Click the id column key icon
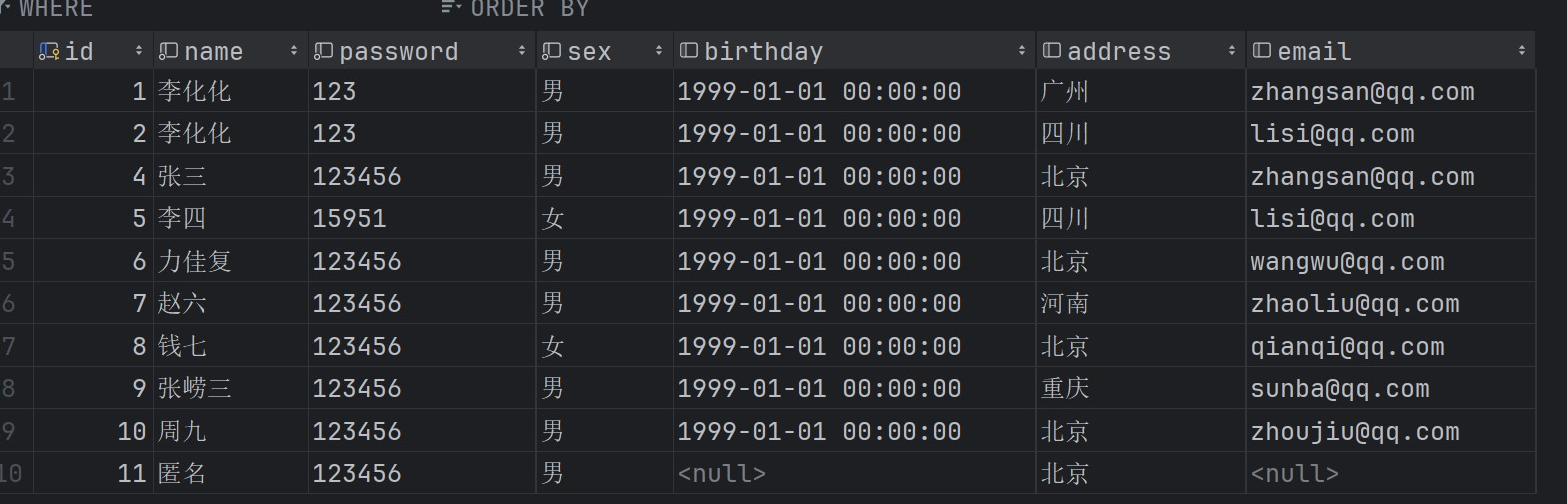 point(49,51)
